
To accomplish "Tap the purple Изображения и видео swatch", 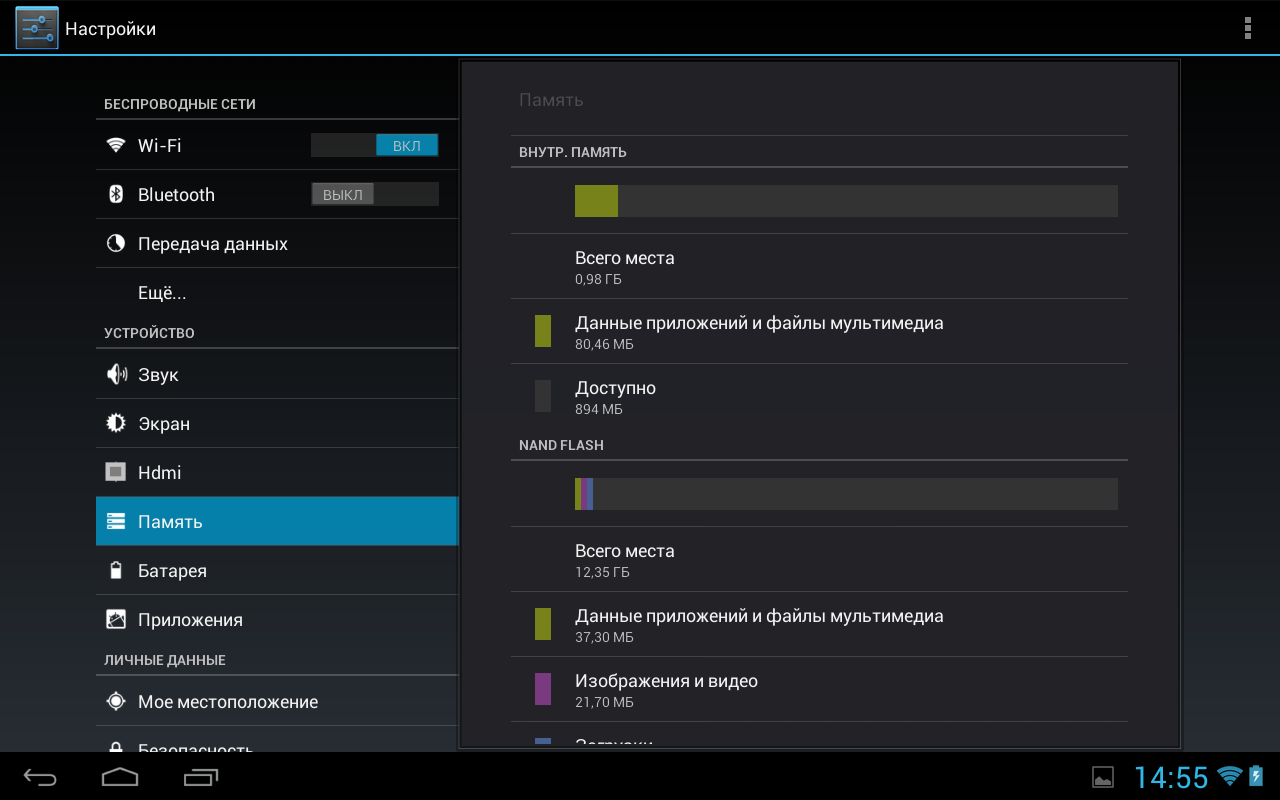I will pos(543,689).
